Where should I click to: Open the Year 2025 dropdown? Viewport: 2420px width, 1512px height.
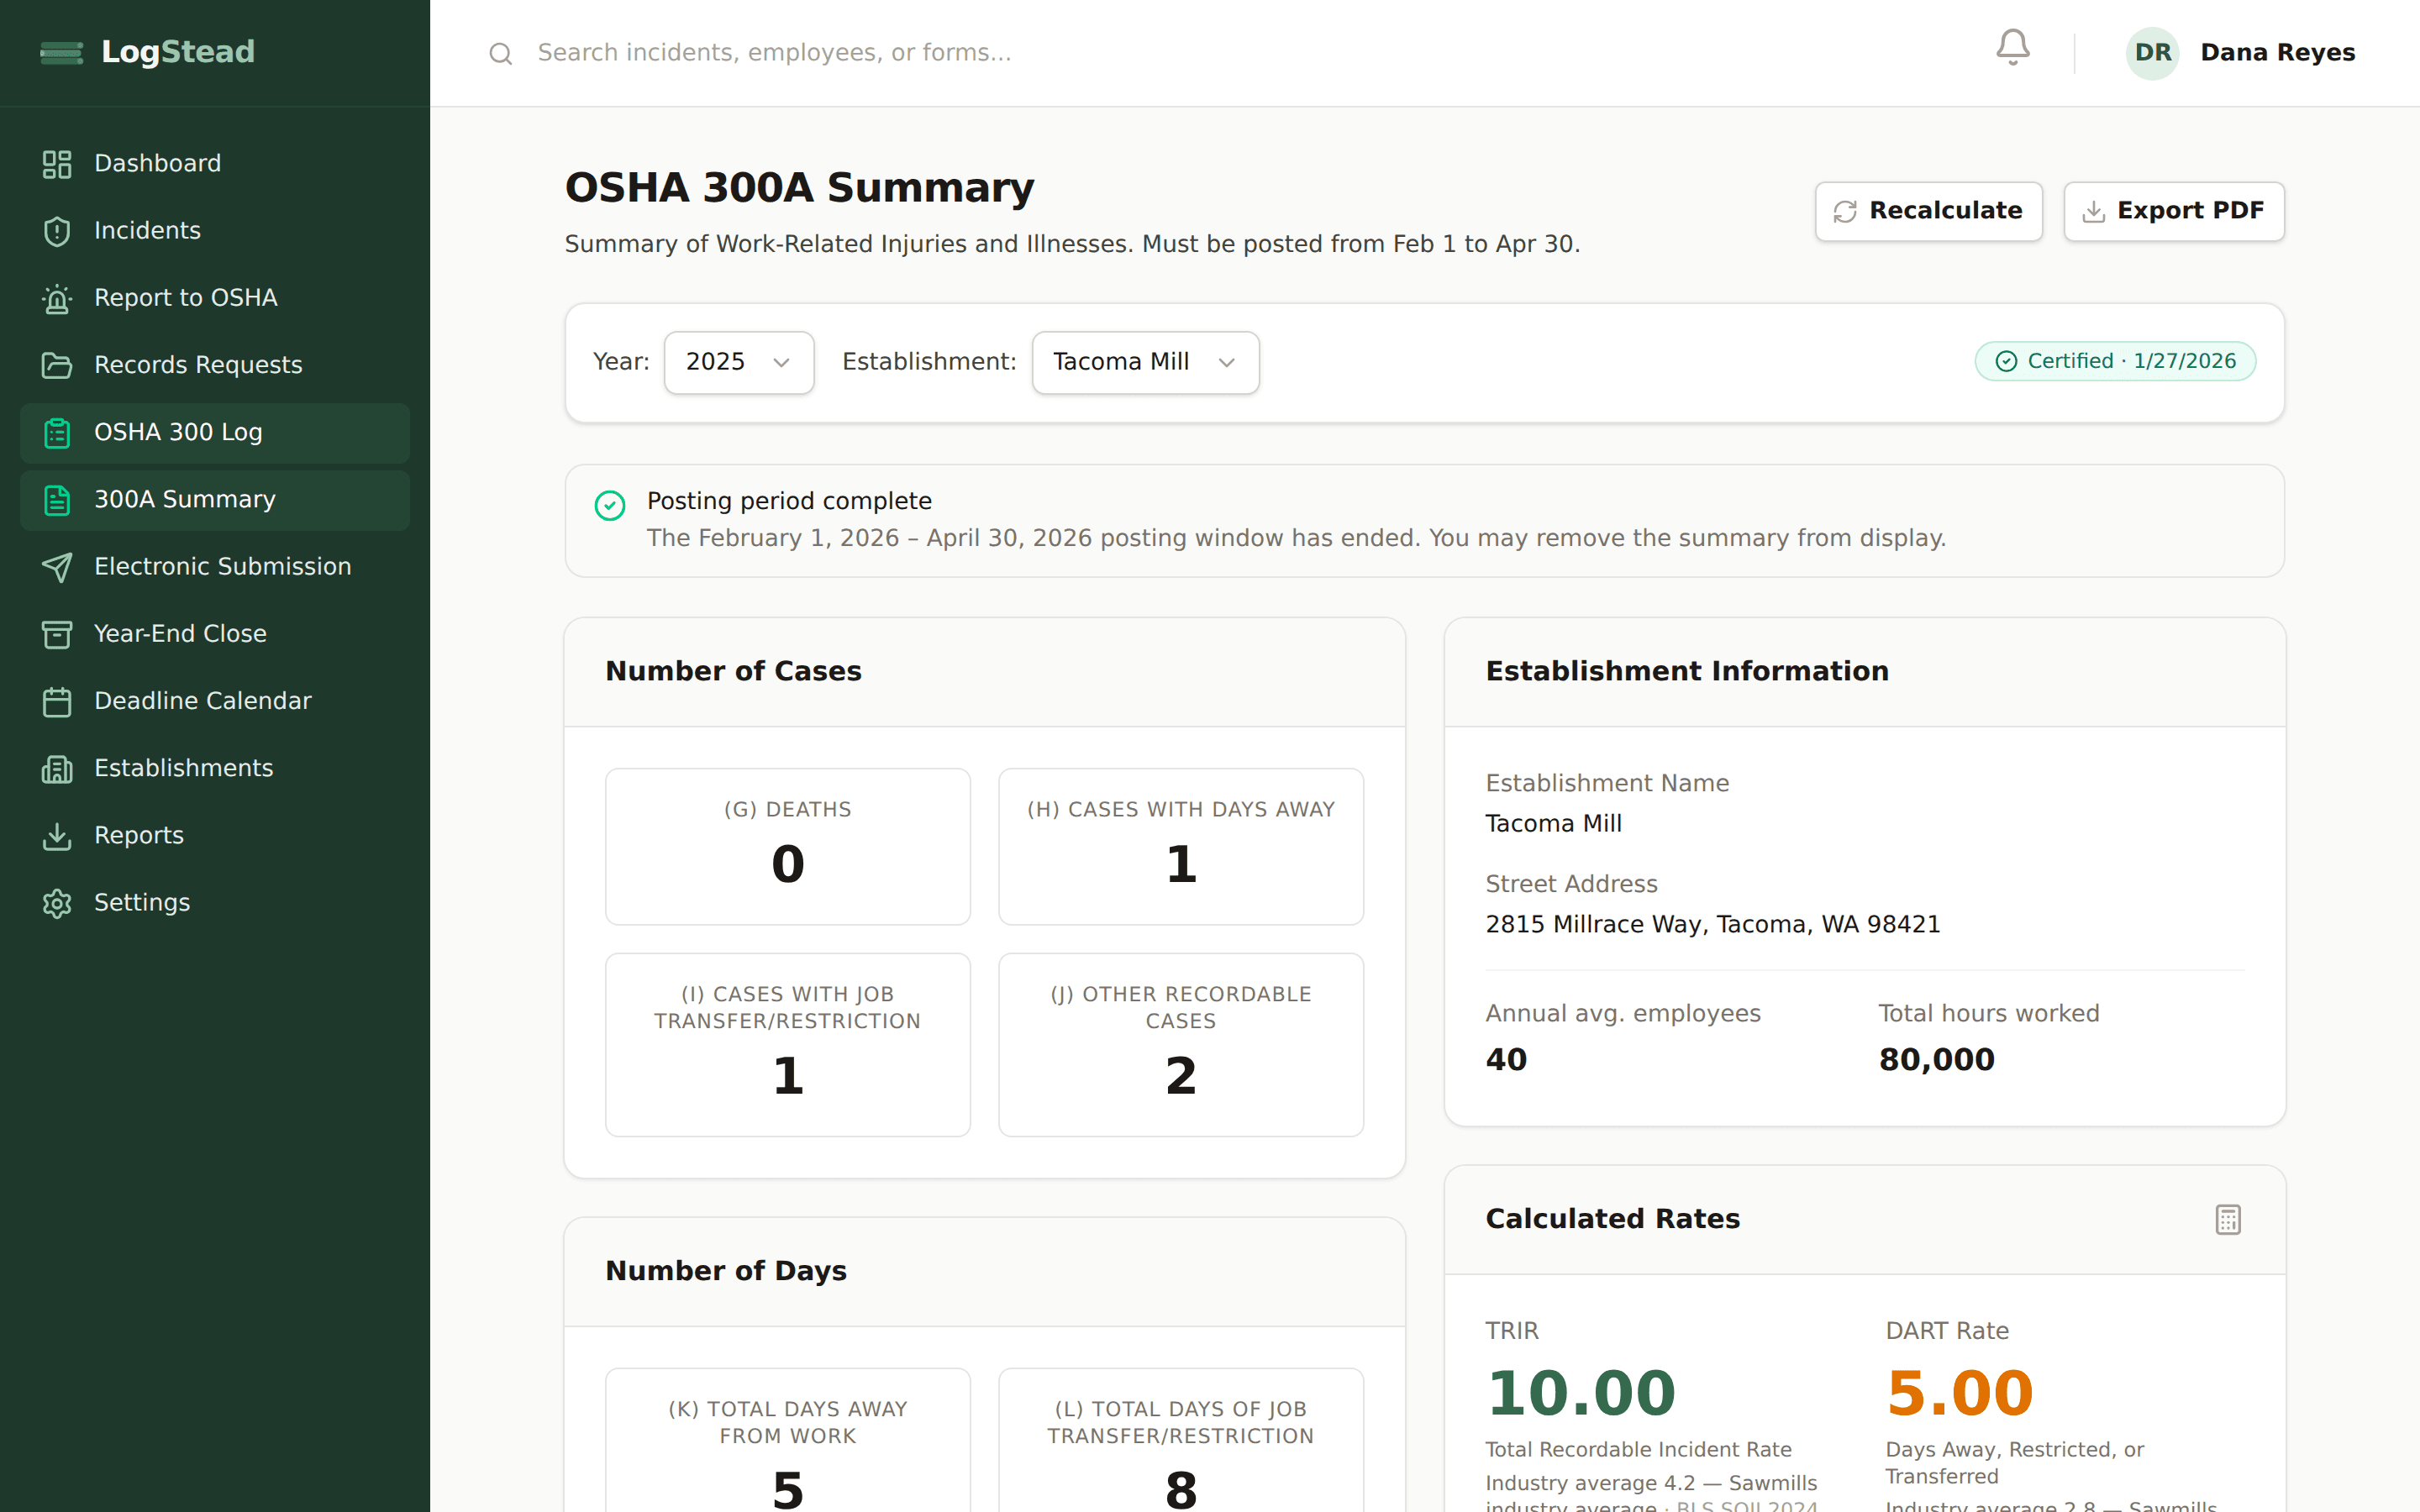pyautogui.click(x=739, y=362)
